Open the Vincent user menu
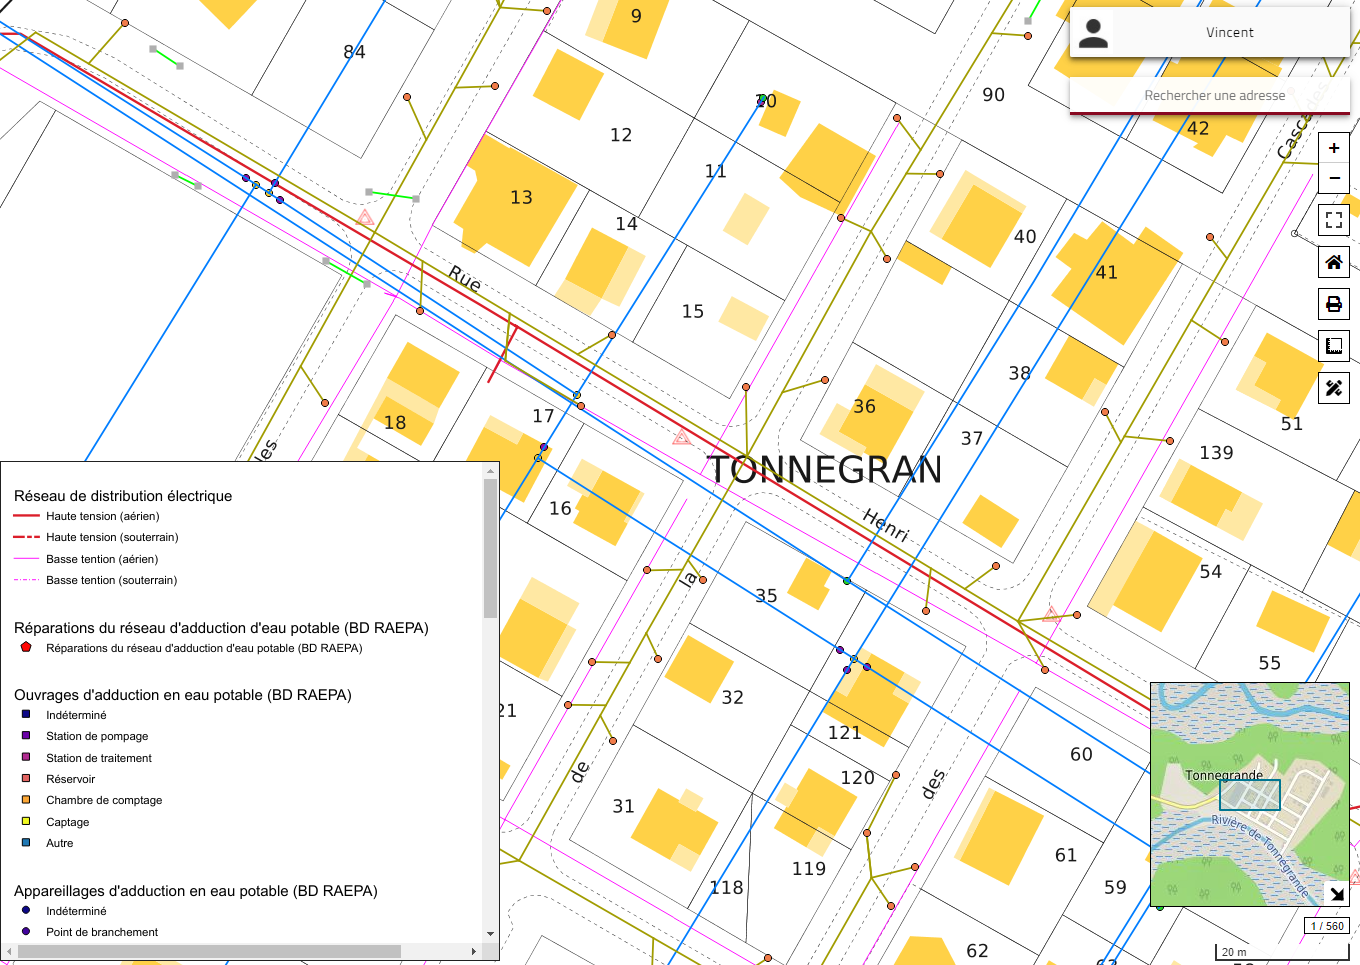The image size is (1360, 965). (1229, 33)
